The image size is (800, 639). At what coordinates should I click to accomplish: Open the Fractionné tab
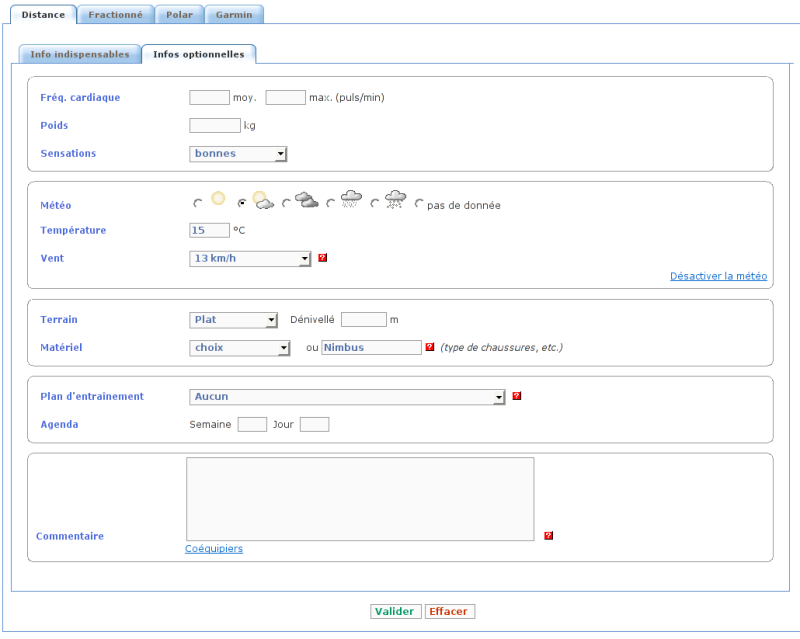point(115,15)
